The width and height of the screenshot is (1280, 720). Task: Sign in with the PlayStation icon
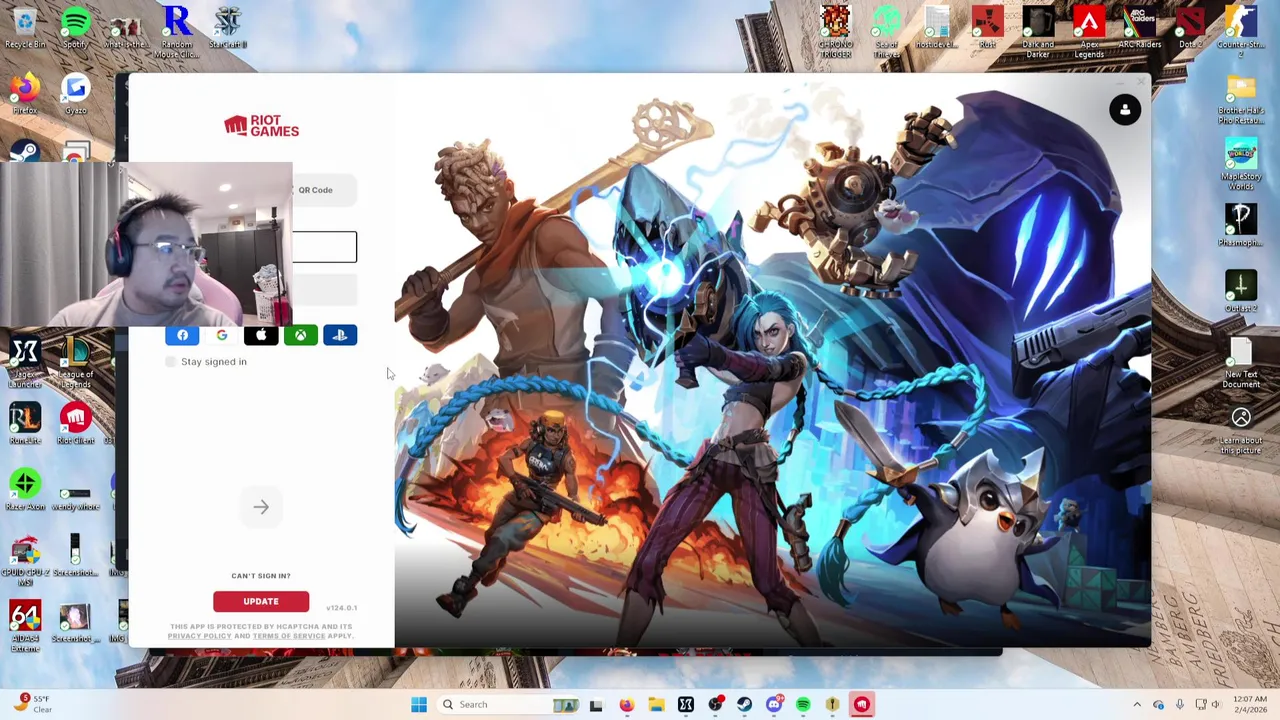click(x=340, y=335)
